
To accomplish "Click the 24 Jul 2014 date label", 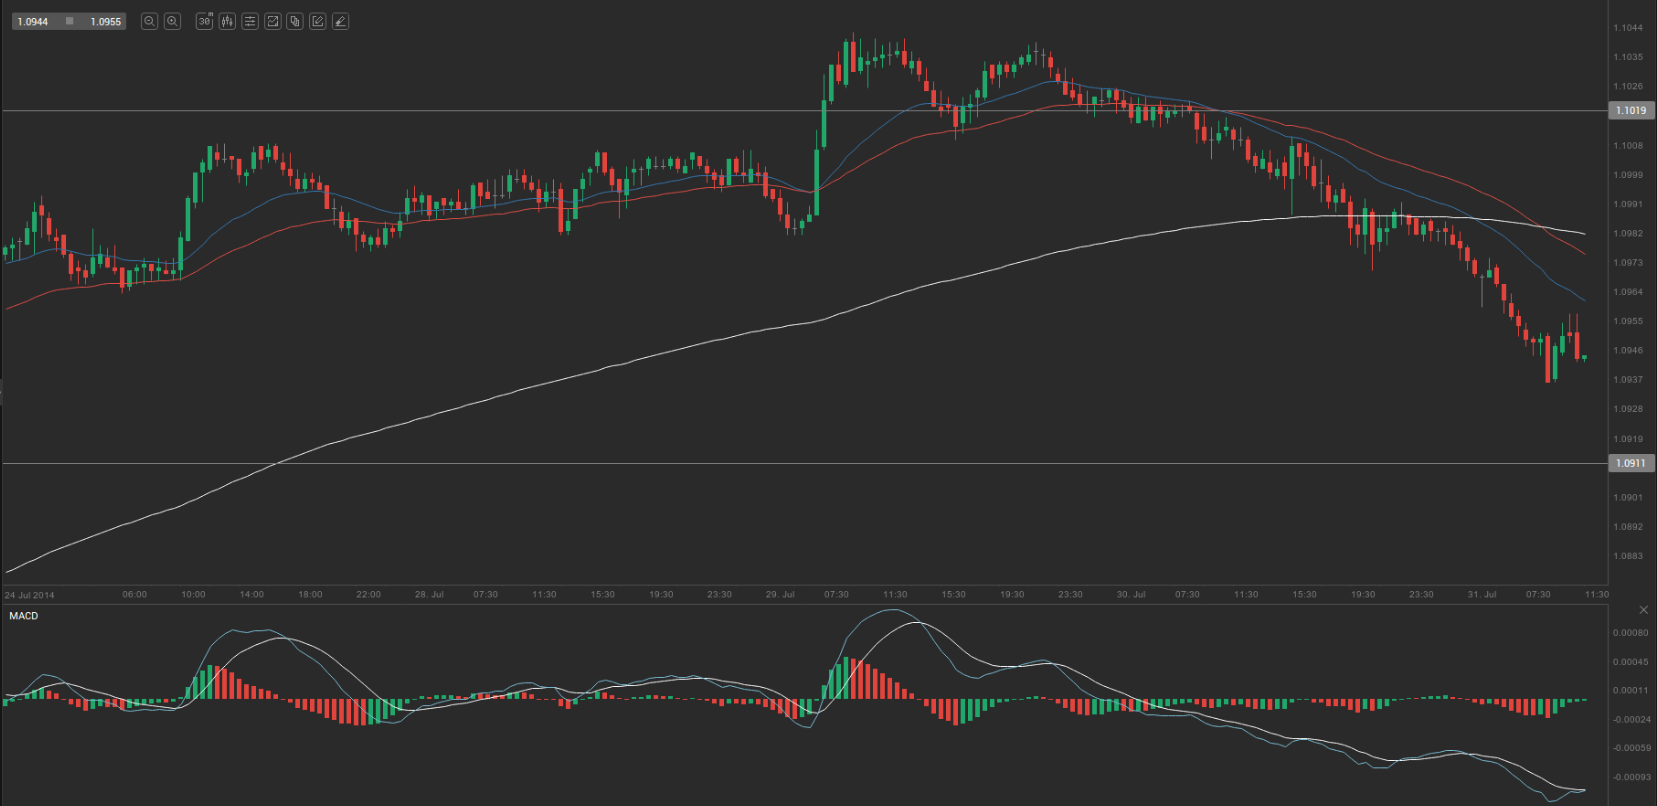I will click(x=30, y=595).
